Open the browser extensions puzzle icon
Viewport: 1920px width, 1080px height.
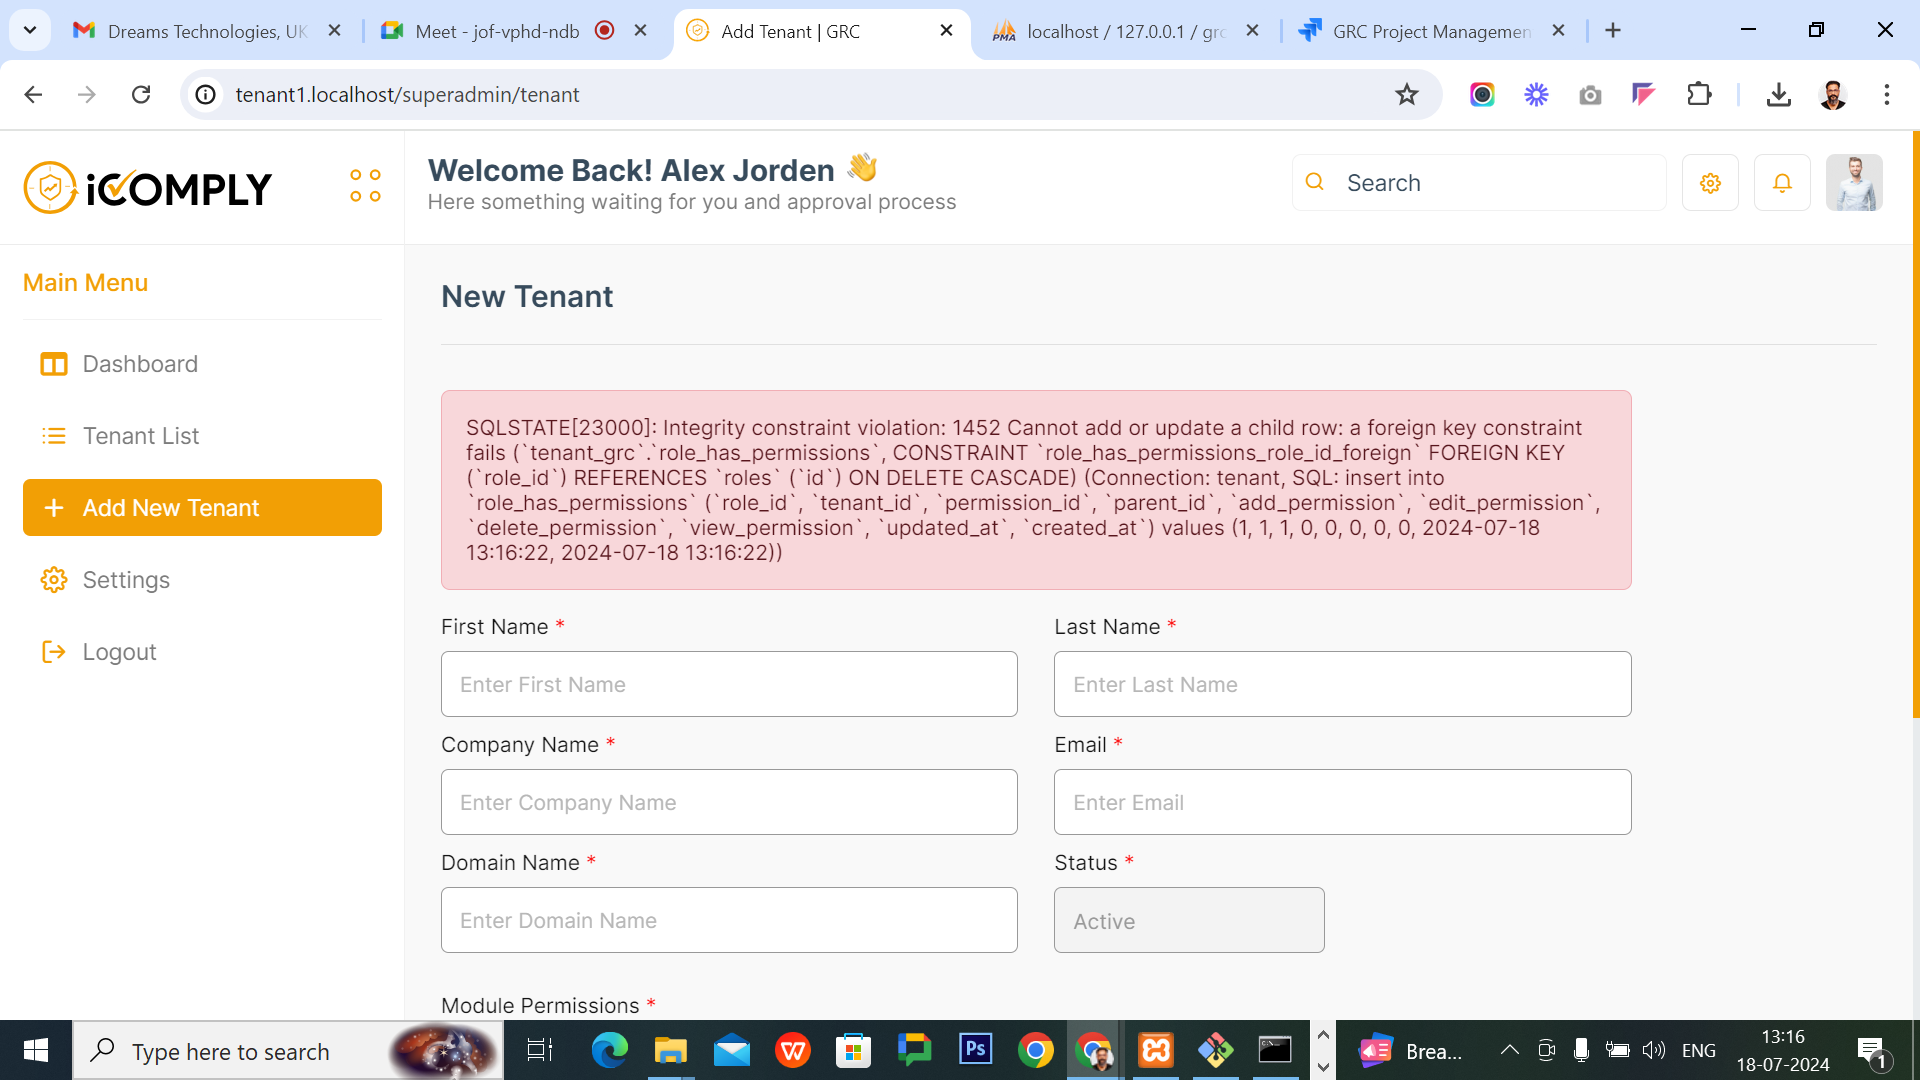pos(1699,95)
